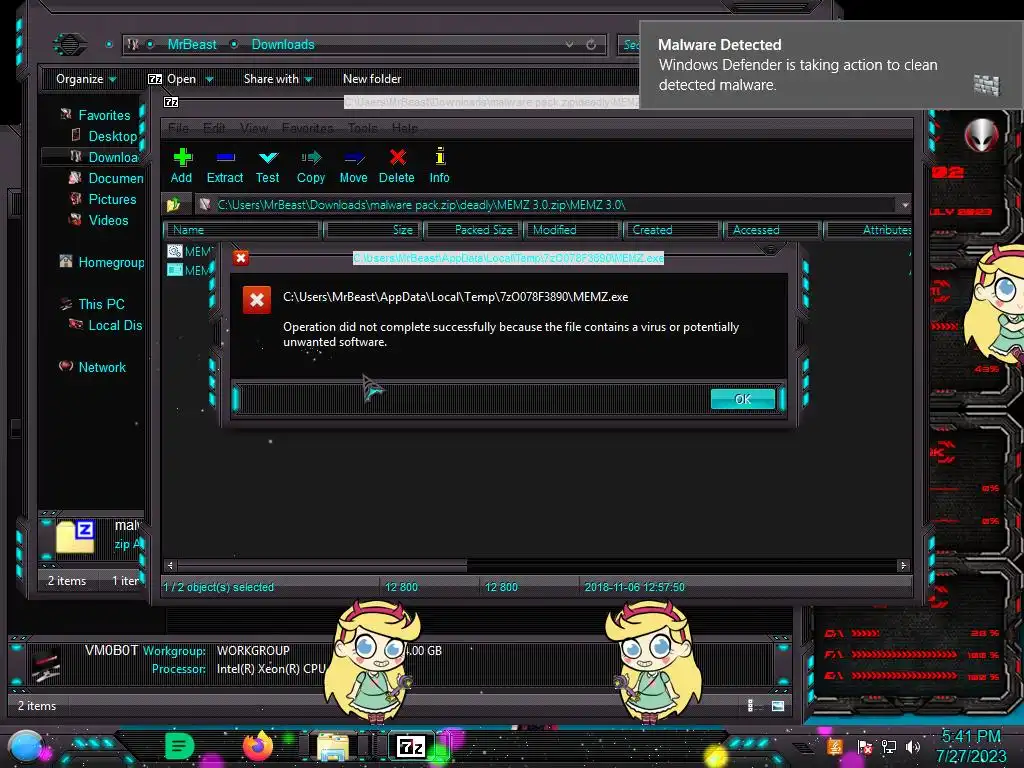Viewport: 1024px width, 768px height.
Task: Click the Alienware head gadget icon
Action: [981, 136]
